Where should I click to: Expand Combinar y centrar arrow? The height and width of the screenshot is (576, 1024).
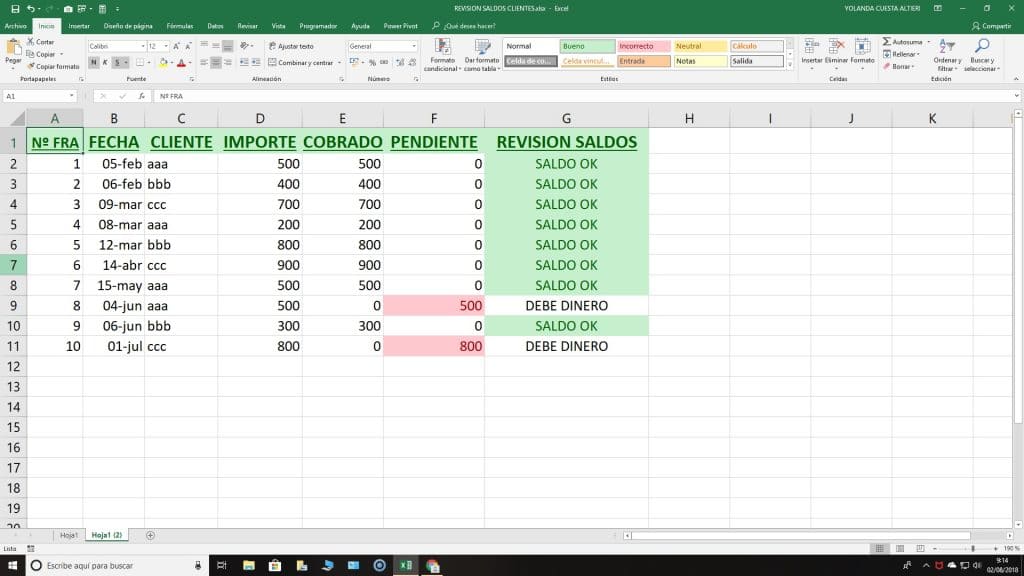(x=339, y=63)
